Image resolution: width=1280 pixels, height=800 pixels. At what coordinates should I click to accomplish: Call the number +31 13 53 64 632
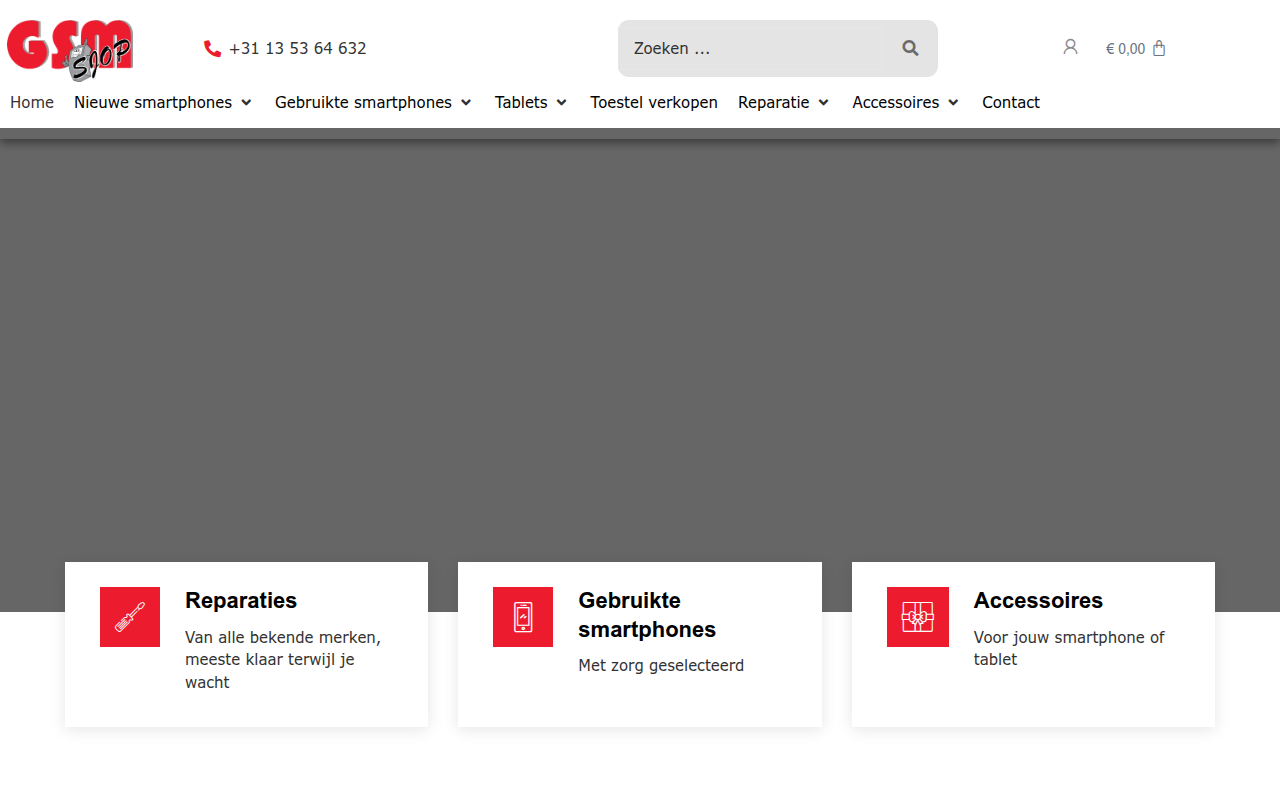(298, 48)
